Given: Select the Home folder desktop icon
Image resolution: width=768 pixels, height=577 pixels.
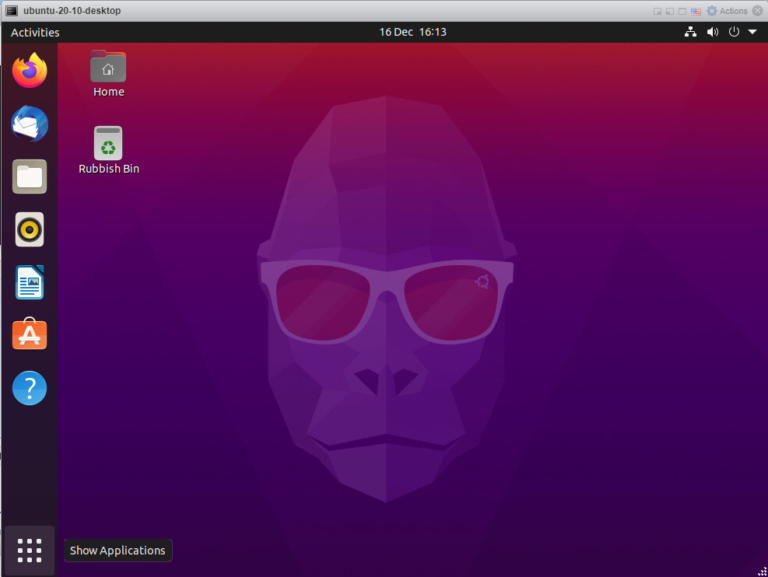Looking at the screenshot, I should tap(108, 67).
